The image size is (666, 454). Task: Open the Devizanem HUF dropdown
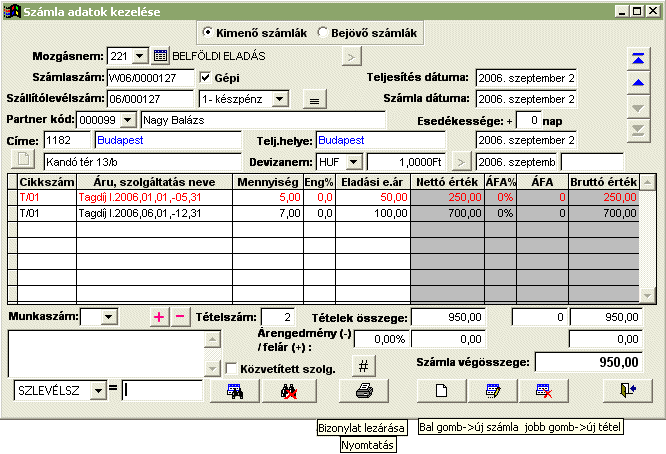click(x=353, y=162)
